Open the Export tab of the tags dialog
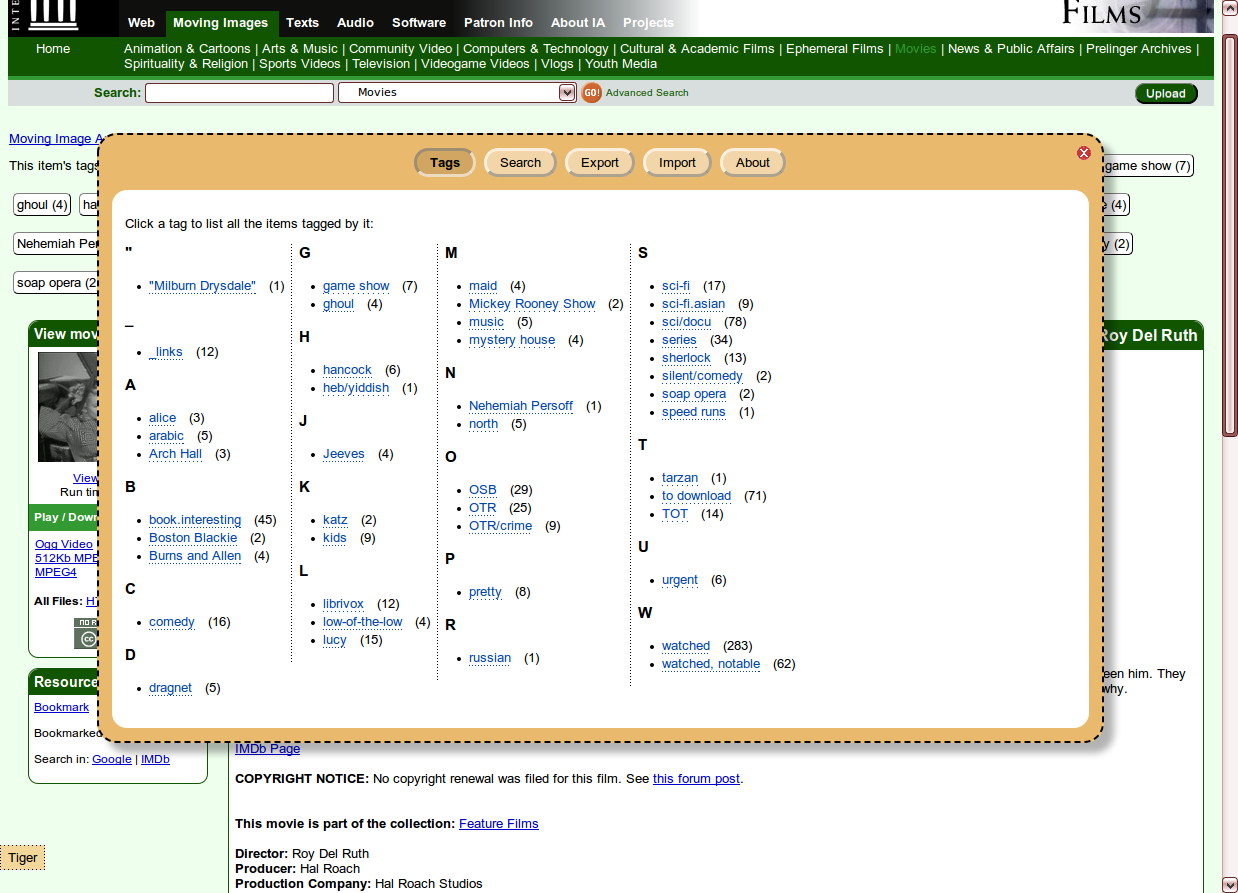The height and width of the screenshot is (893, 1238). (x=598, y=162)
